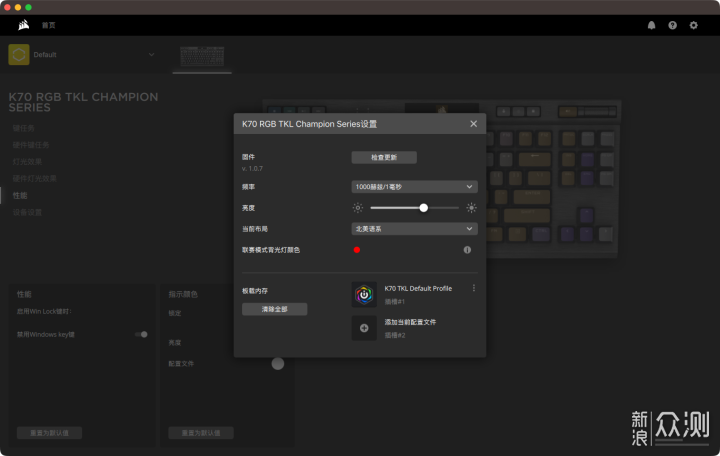Close the K70 settings dialog
The image size is (720, 456).
coord(473,124)
